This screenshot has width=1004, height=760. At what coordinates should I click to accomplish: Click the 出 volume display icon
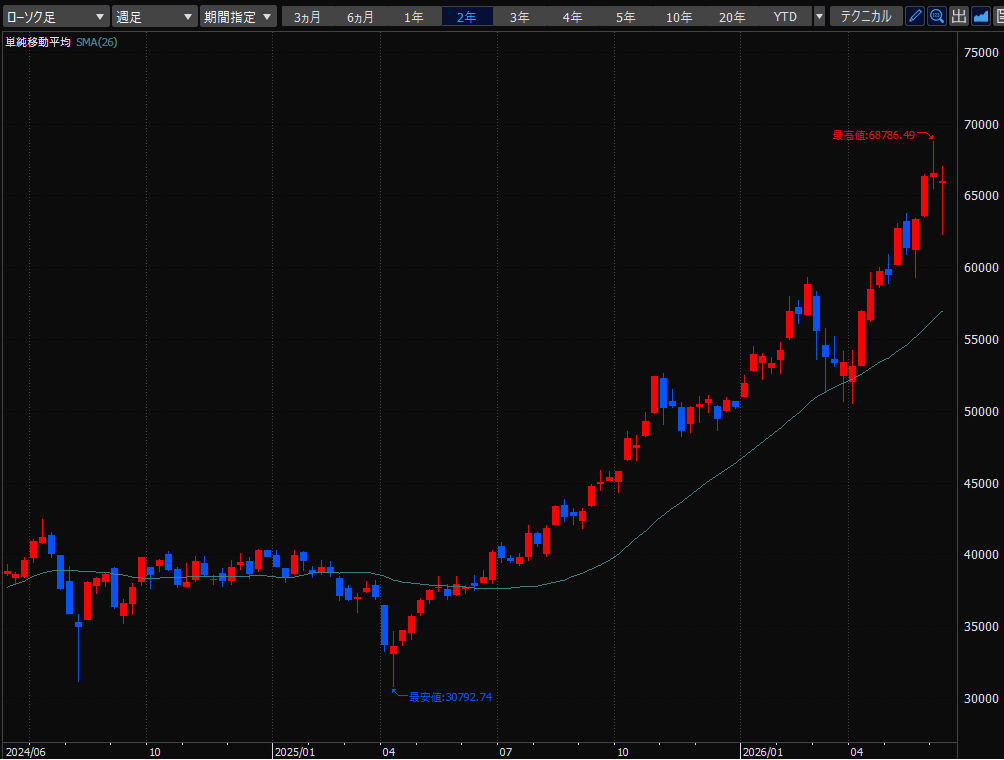[x=959, y=16]
